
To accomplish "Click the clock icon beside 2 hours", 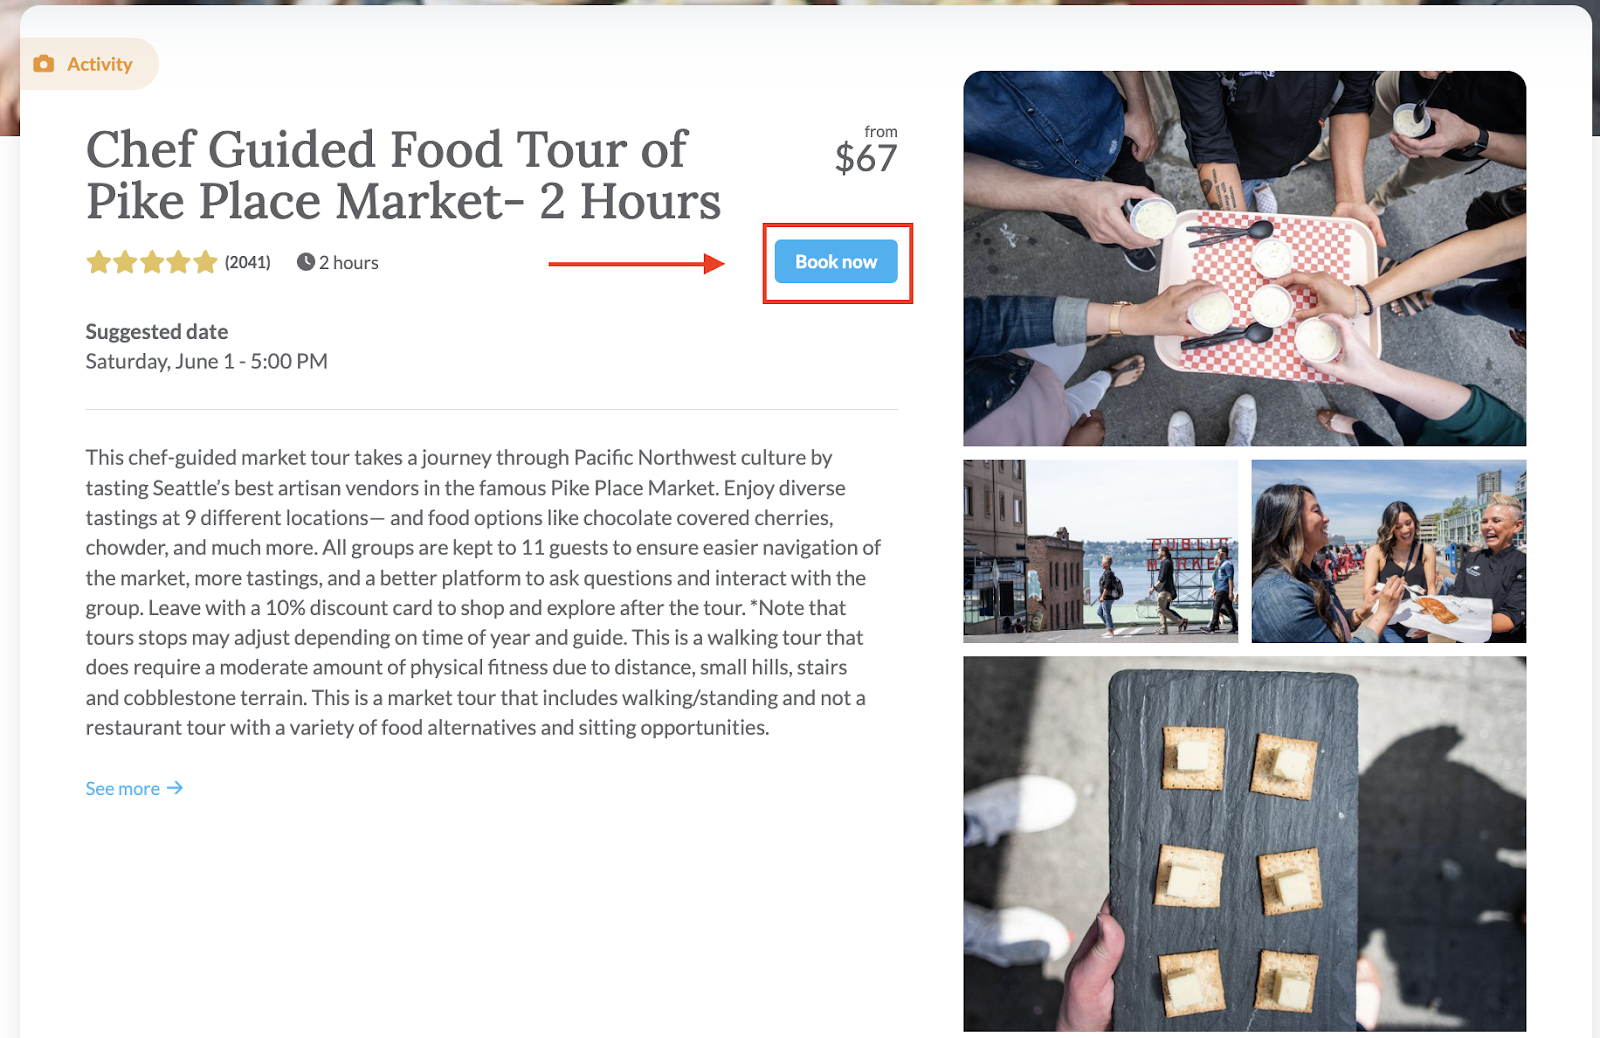I will coord(306,262).
